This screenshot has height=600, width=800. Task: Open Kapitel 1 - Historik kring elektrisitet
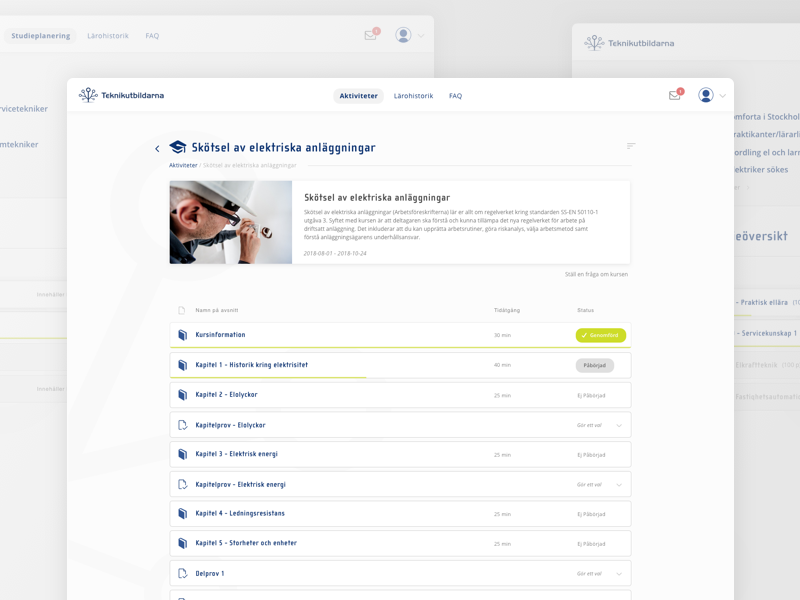click(400, 365)
